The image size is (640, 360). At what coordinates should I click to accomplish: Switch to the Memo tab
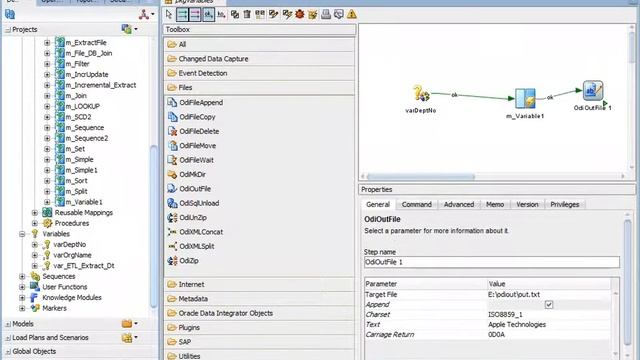tap(495, 204)
